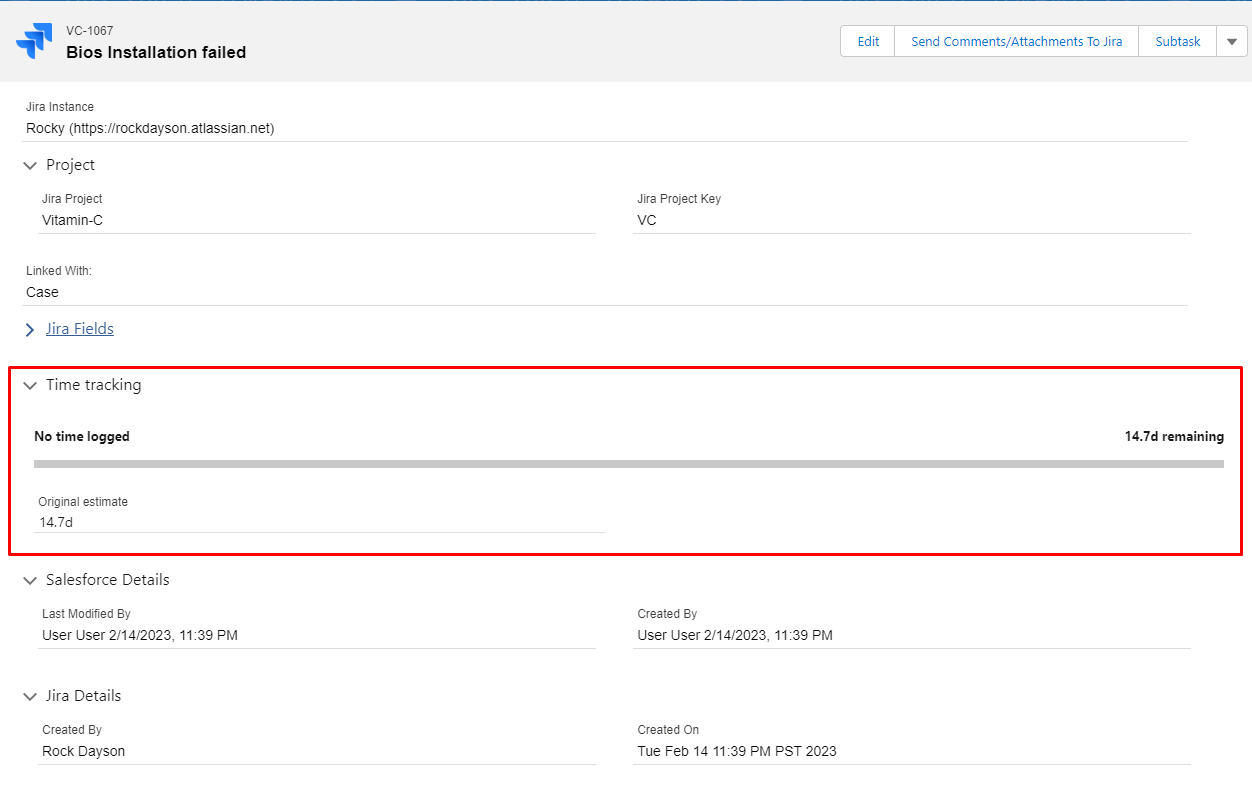Expand the Jira Fields section chevron
This screenshot has width=1252, height=785.
(30, 329)
